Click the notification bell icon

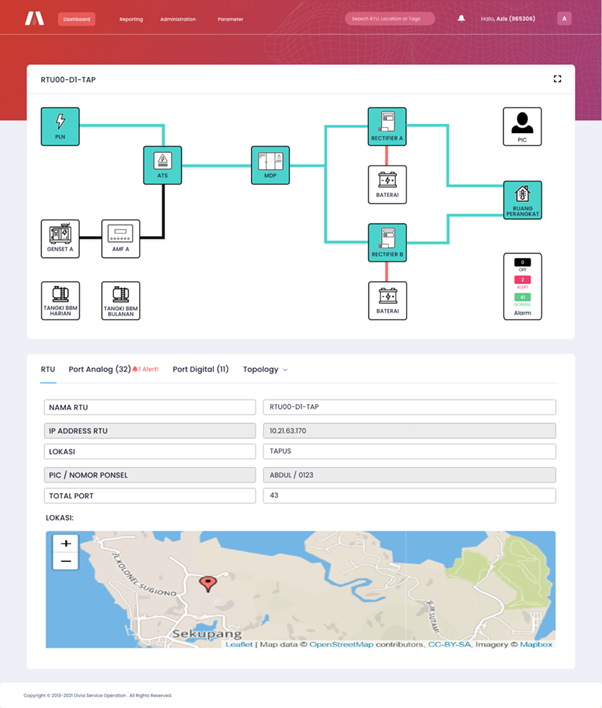(x=461, y=18)
